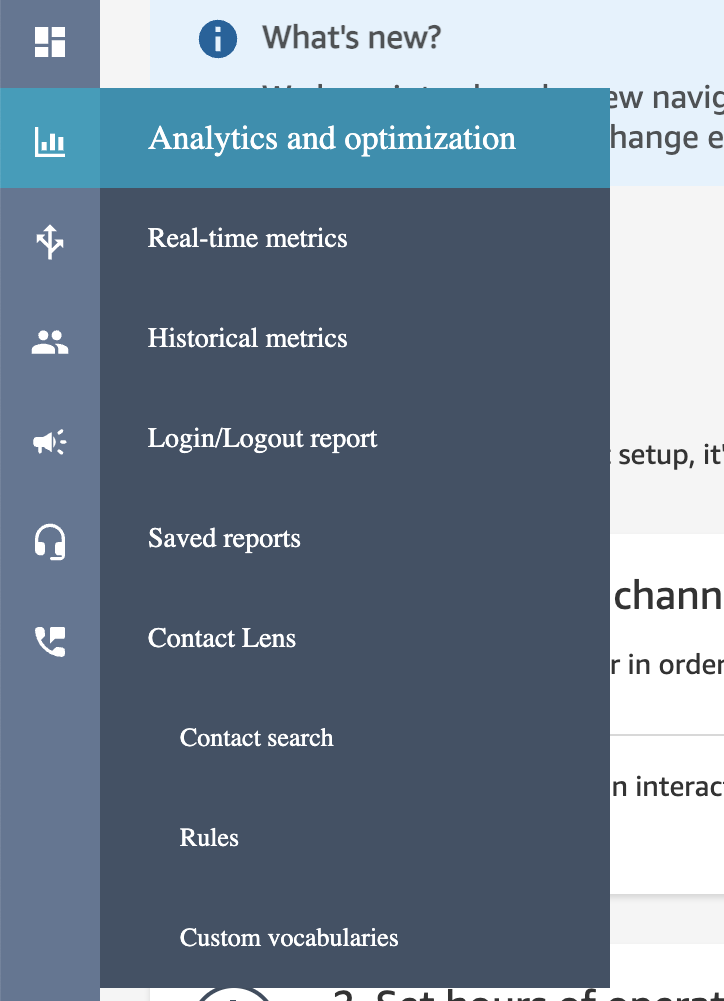
Task: Click the circular step icon at the bottom
Action: [233, 994]
